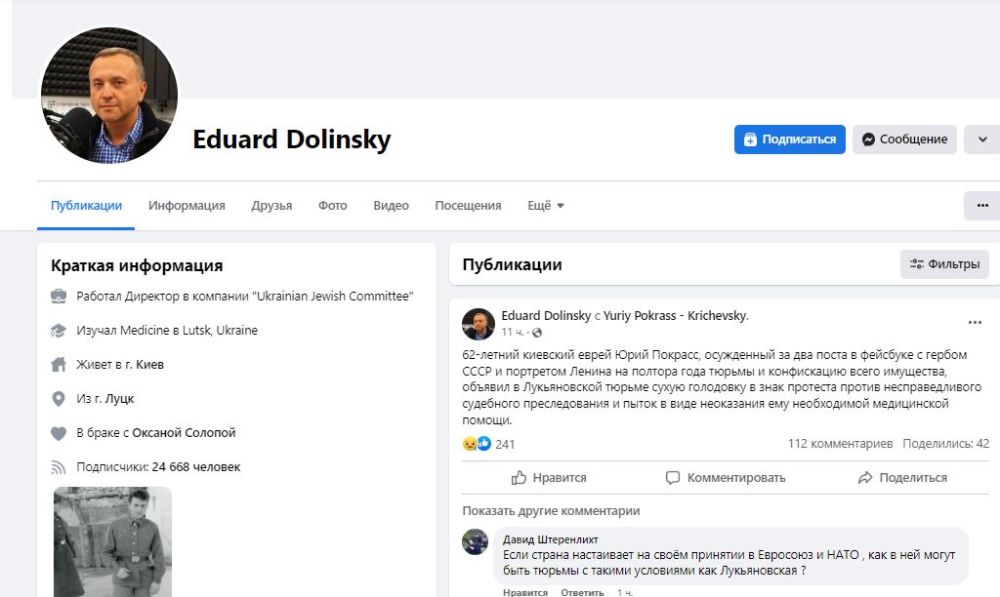The height and width of the screenshot is (597, 1000).
Task: Open Сообщение messenger button
Action: click(904, 140)
